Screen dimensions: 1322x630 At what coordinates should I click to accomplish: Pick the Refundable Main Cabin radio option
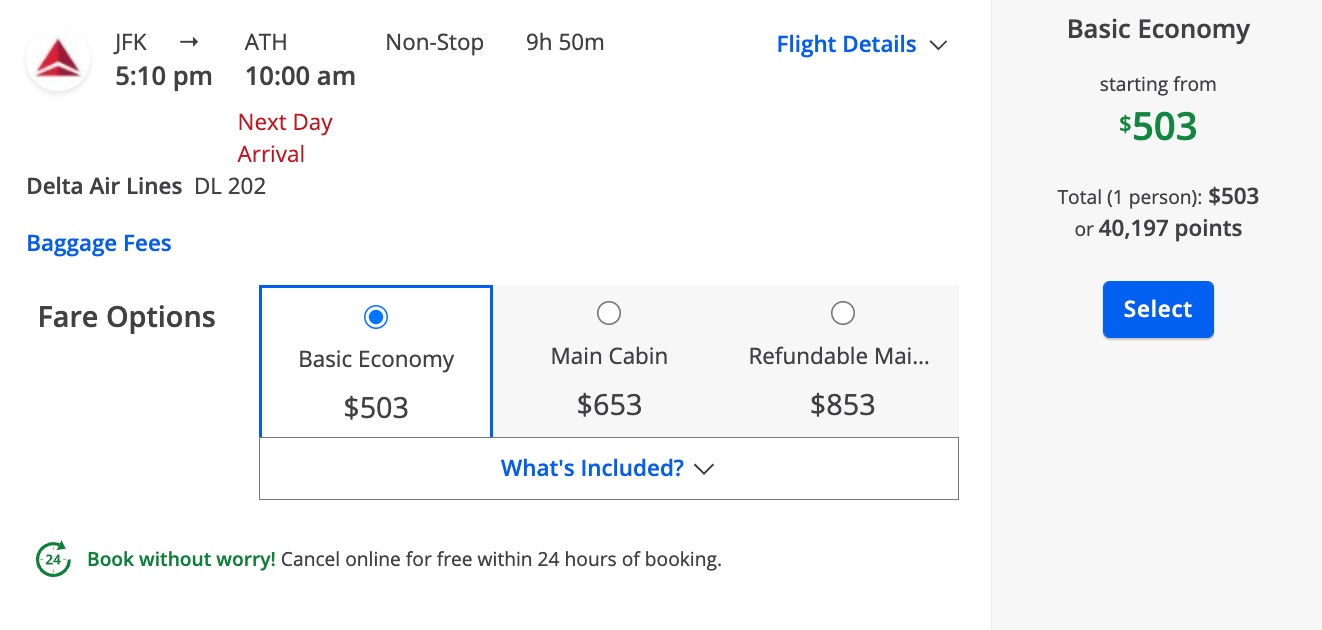tap(843, 314)
